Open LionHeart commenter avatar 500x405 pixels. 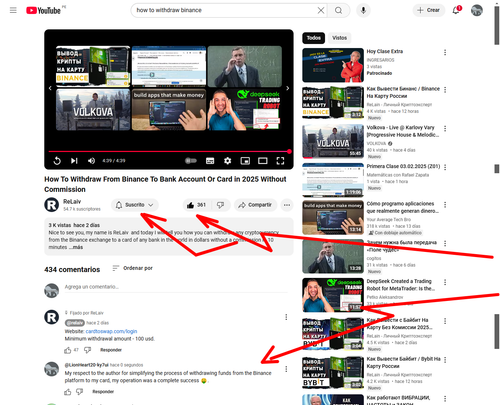[x=52, y=369]
